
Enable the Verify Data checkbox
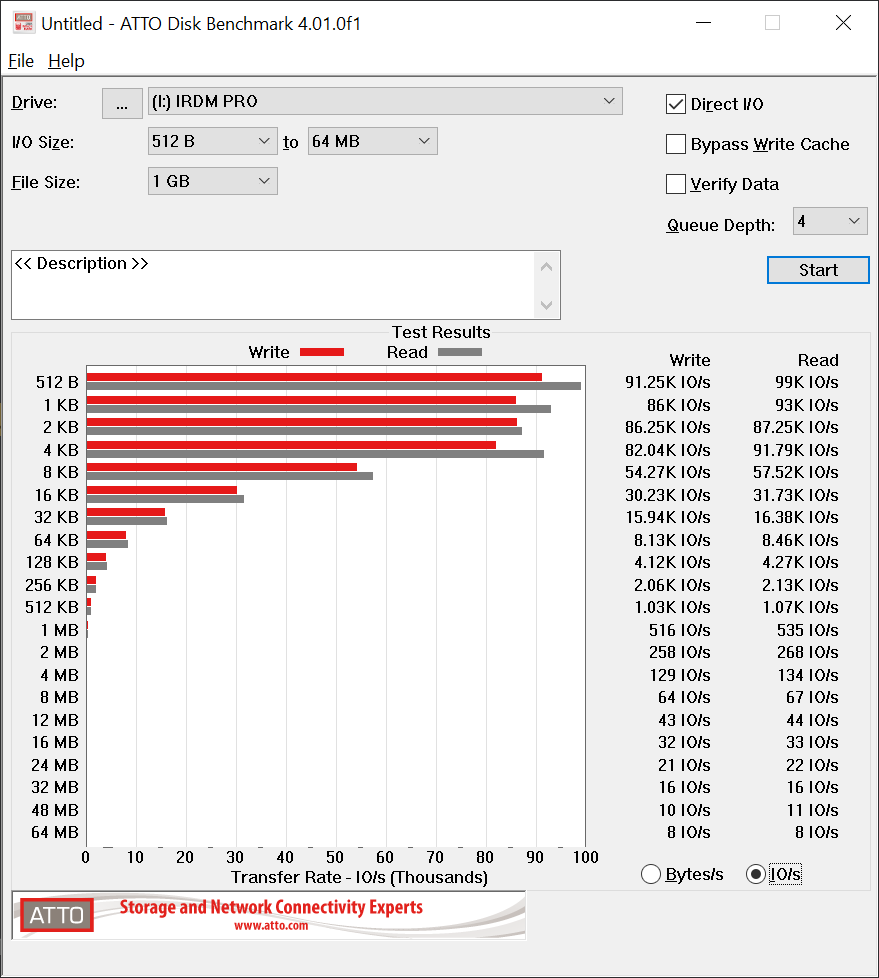676,184
